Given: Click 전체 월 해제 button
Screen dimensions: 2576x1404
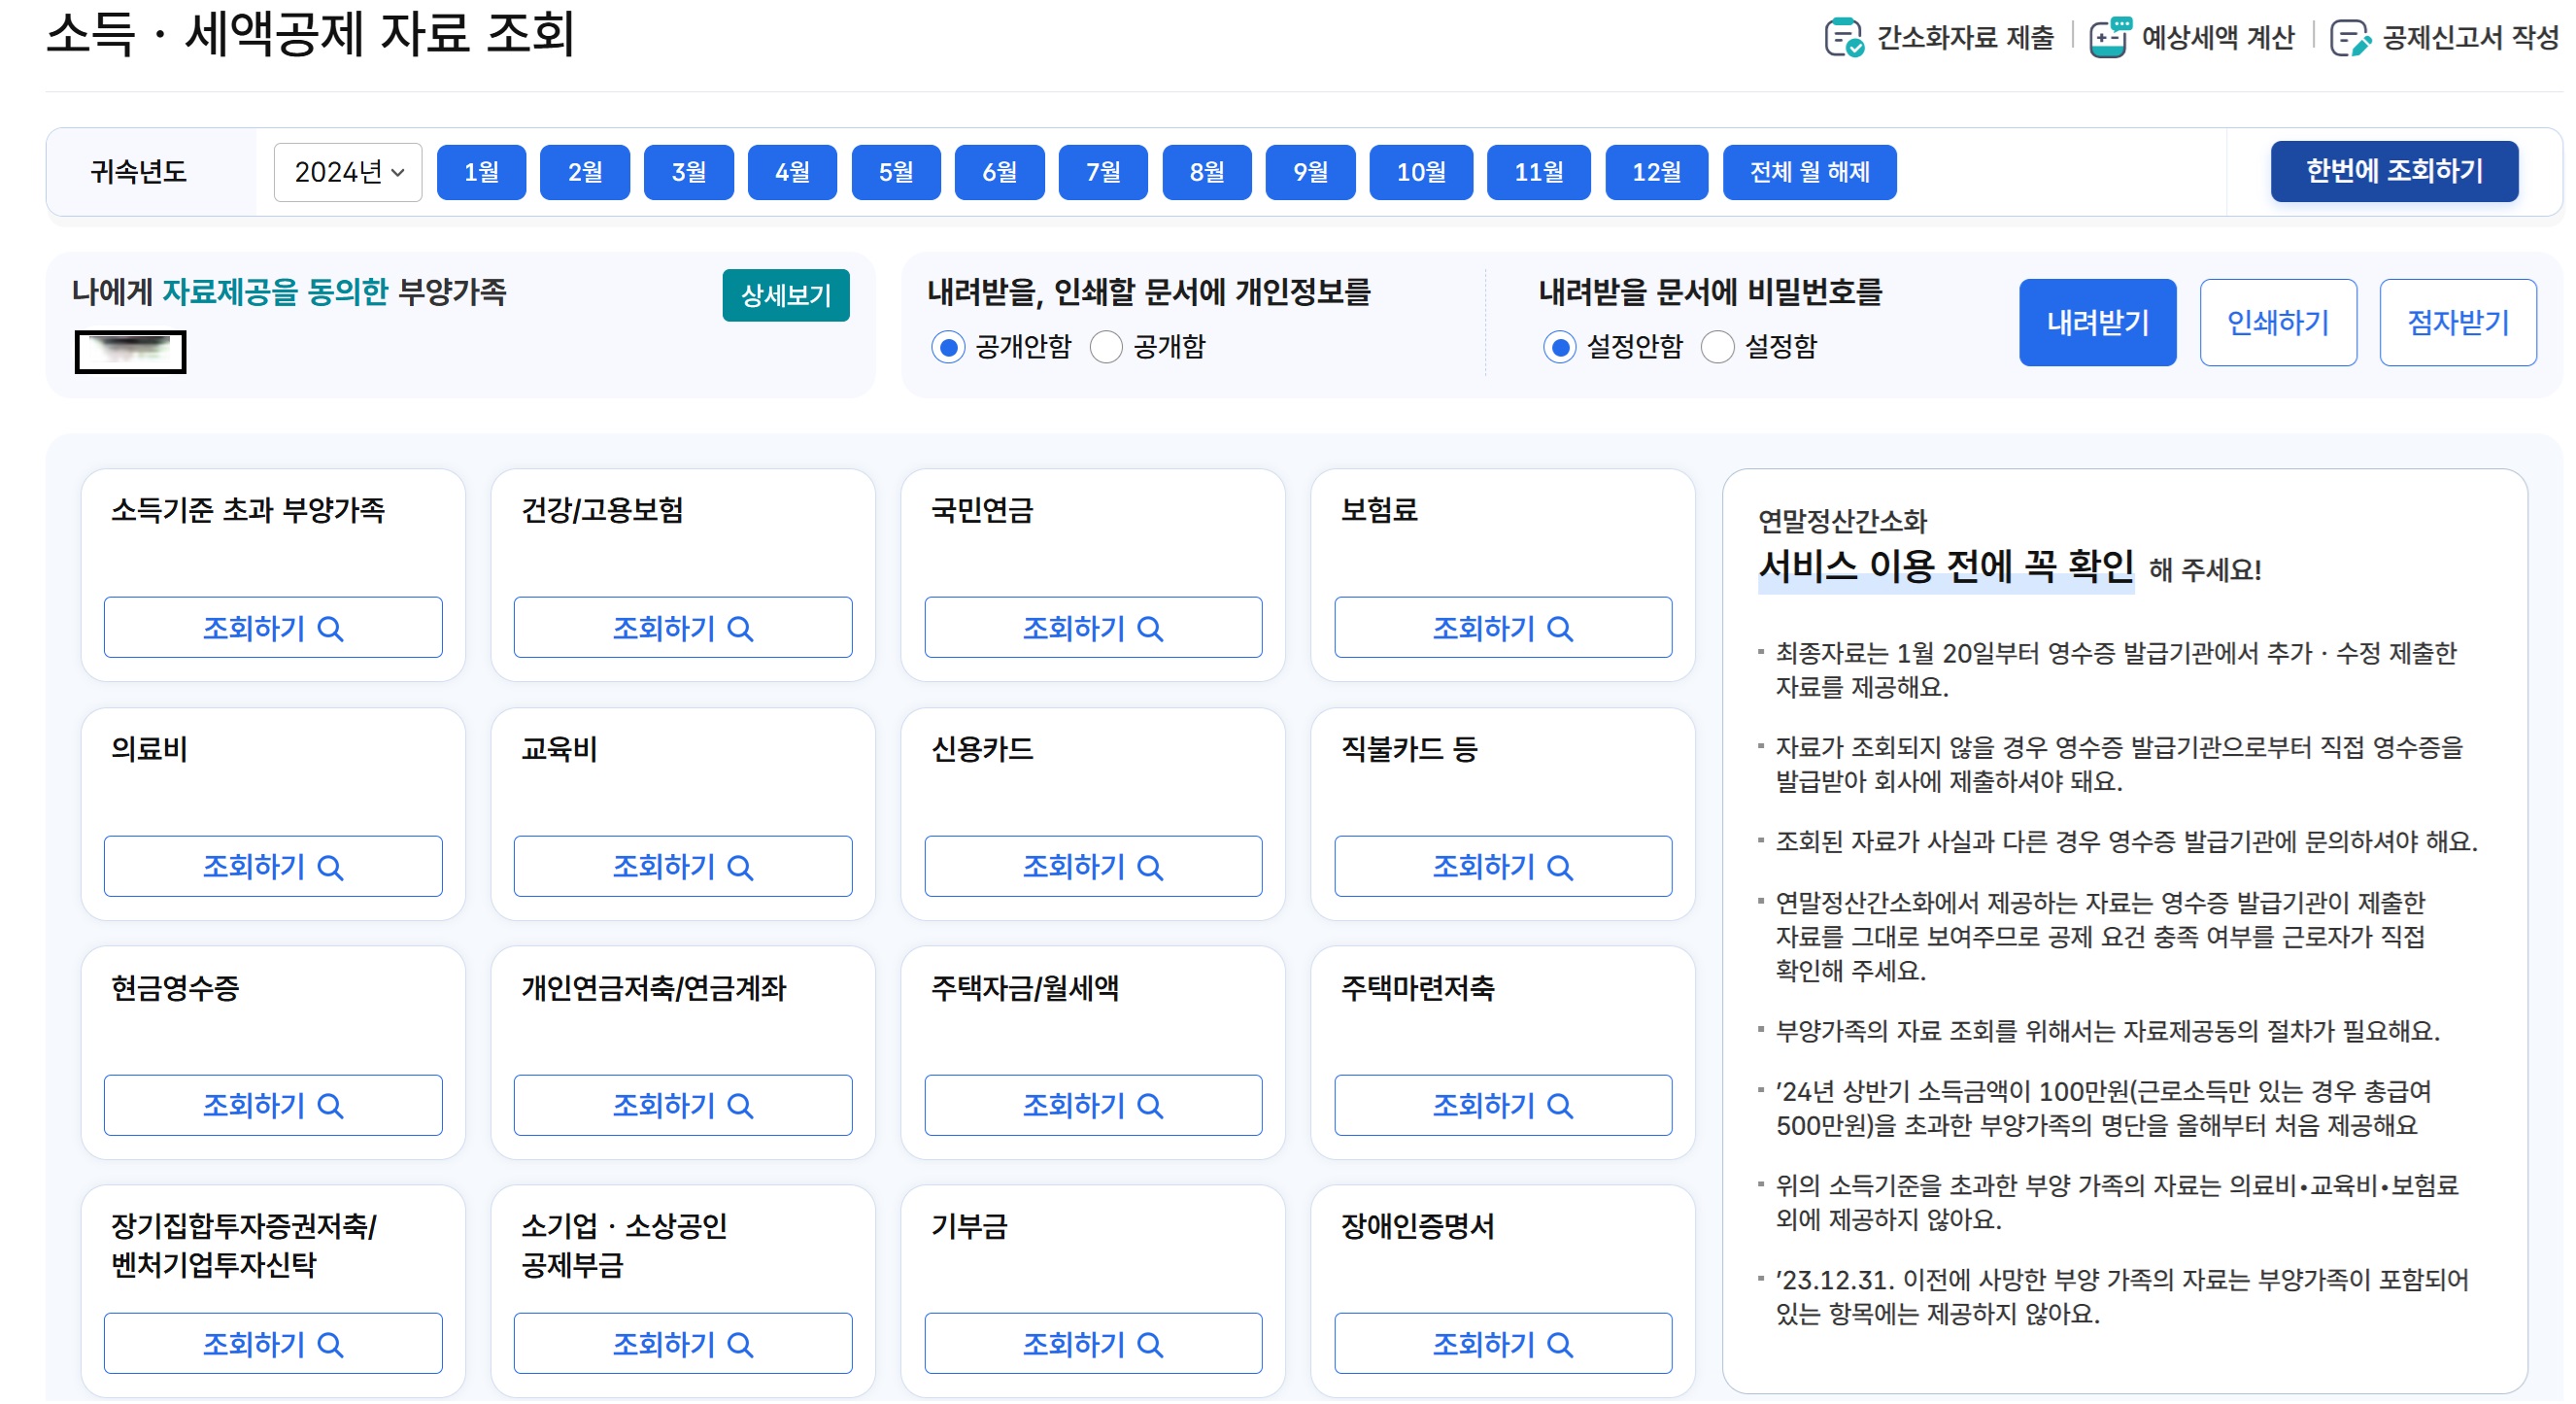Looking at the screenshot, I should pos(1809,172).
